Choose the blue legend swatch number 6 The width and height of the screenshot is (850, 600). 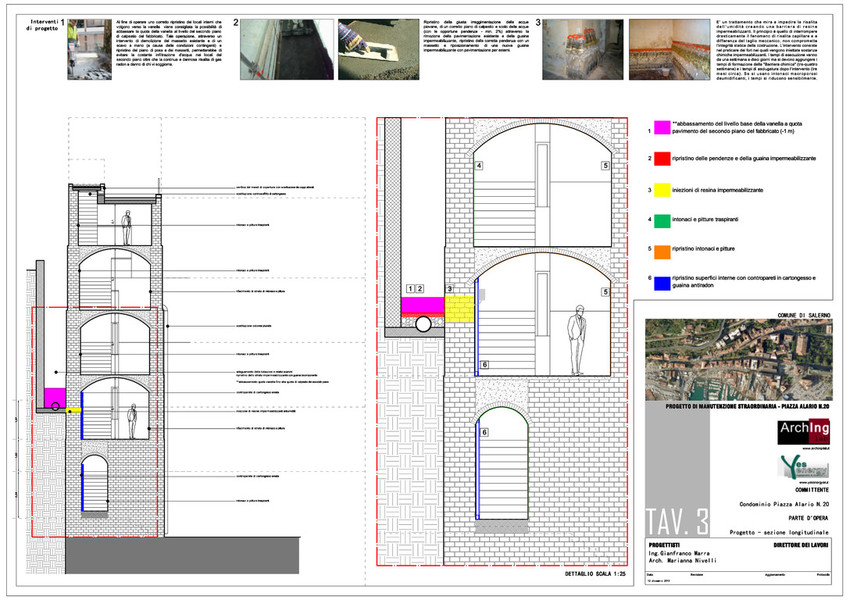click(661, 283)
